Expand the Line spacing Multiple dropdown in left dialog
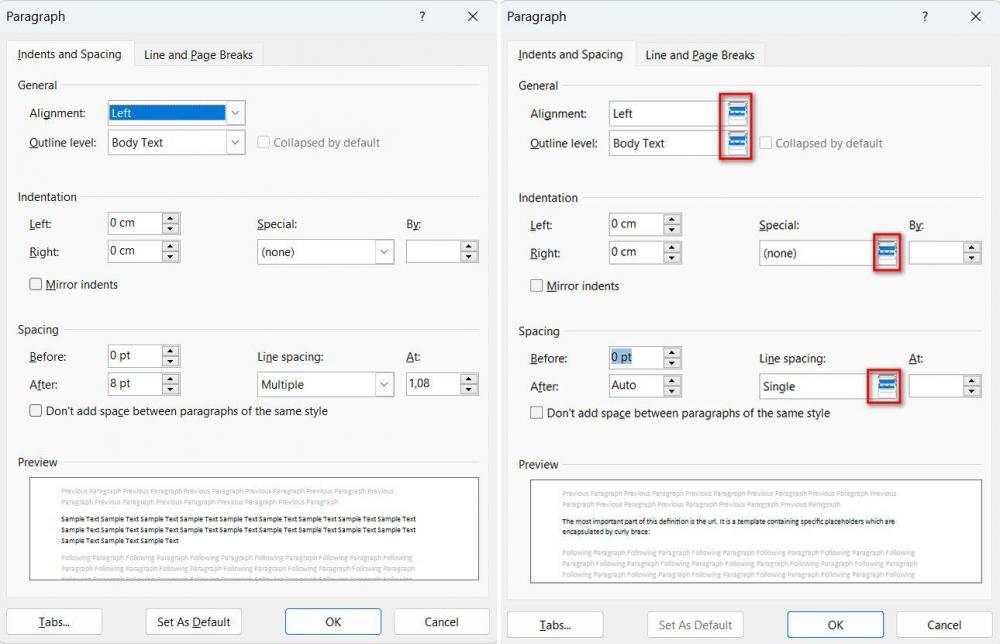Screen dimensions: 1000x644 (x=384, y=384)
